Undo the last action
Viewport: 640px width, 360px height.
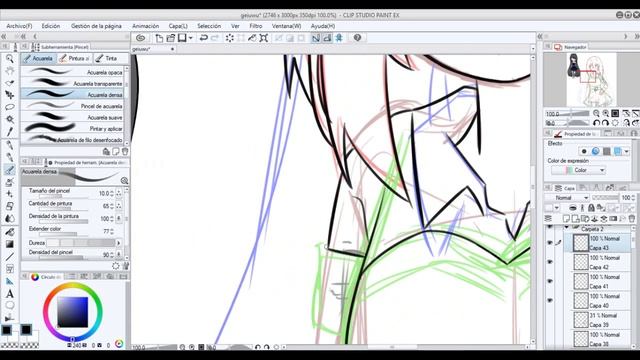point(203,38)
